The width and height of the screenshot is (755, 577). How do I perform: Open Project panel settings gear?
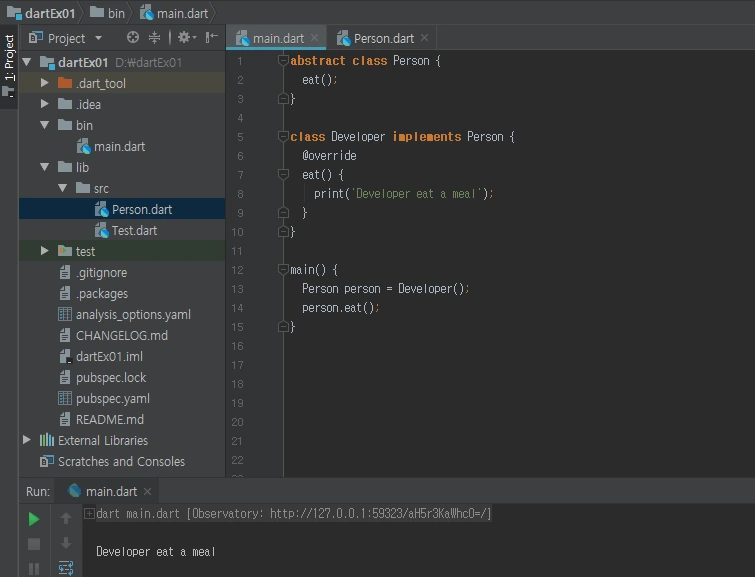pos(185,38)
